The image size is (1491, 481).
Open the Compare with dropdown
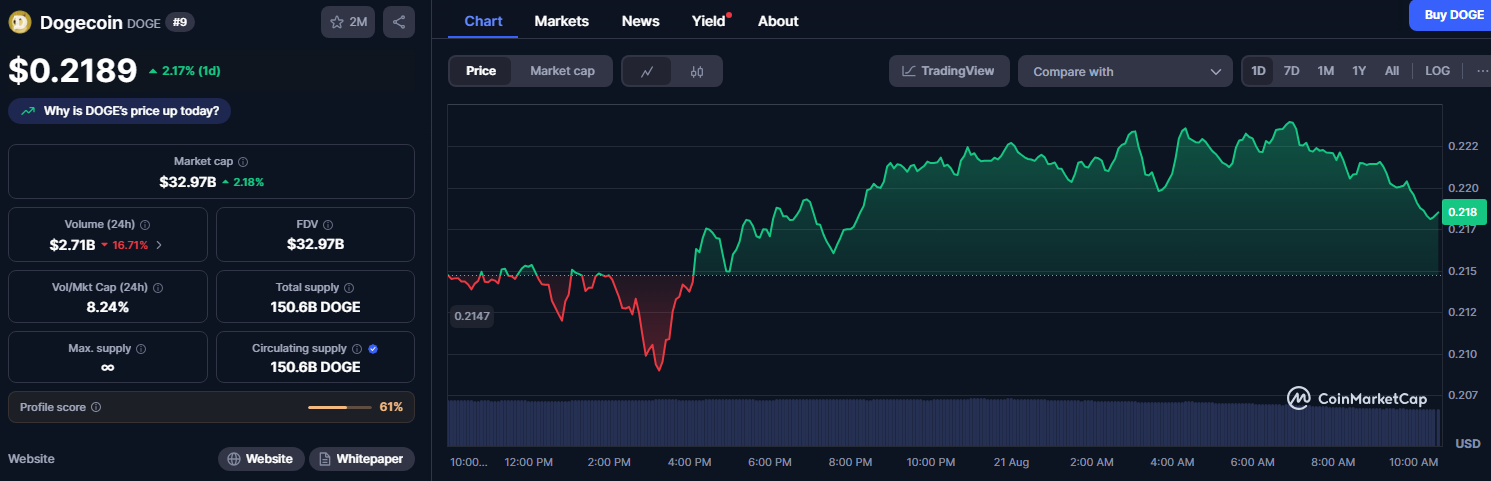point(1126,71)
